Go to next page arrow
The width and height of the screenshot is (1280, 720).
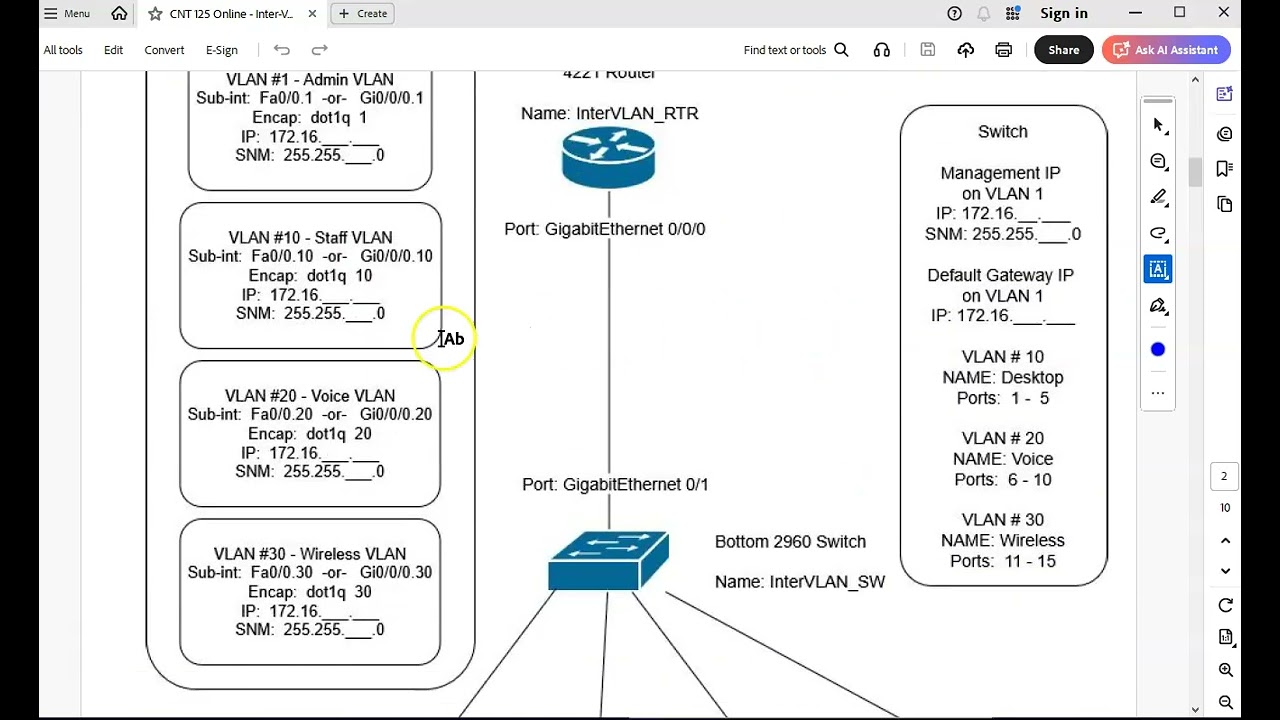tap(1225, 571)
